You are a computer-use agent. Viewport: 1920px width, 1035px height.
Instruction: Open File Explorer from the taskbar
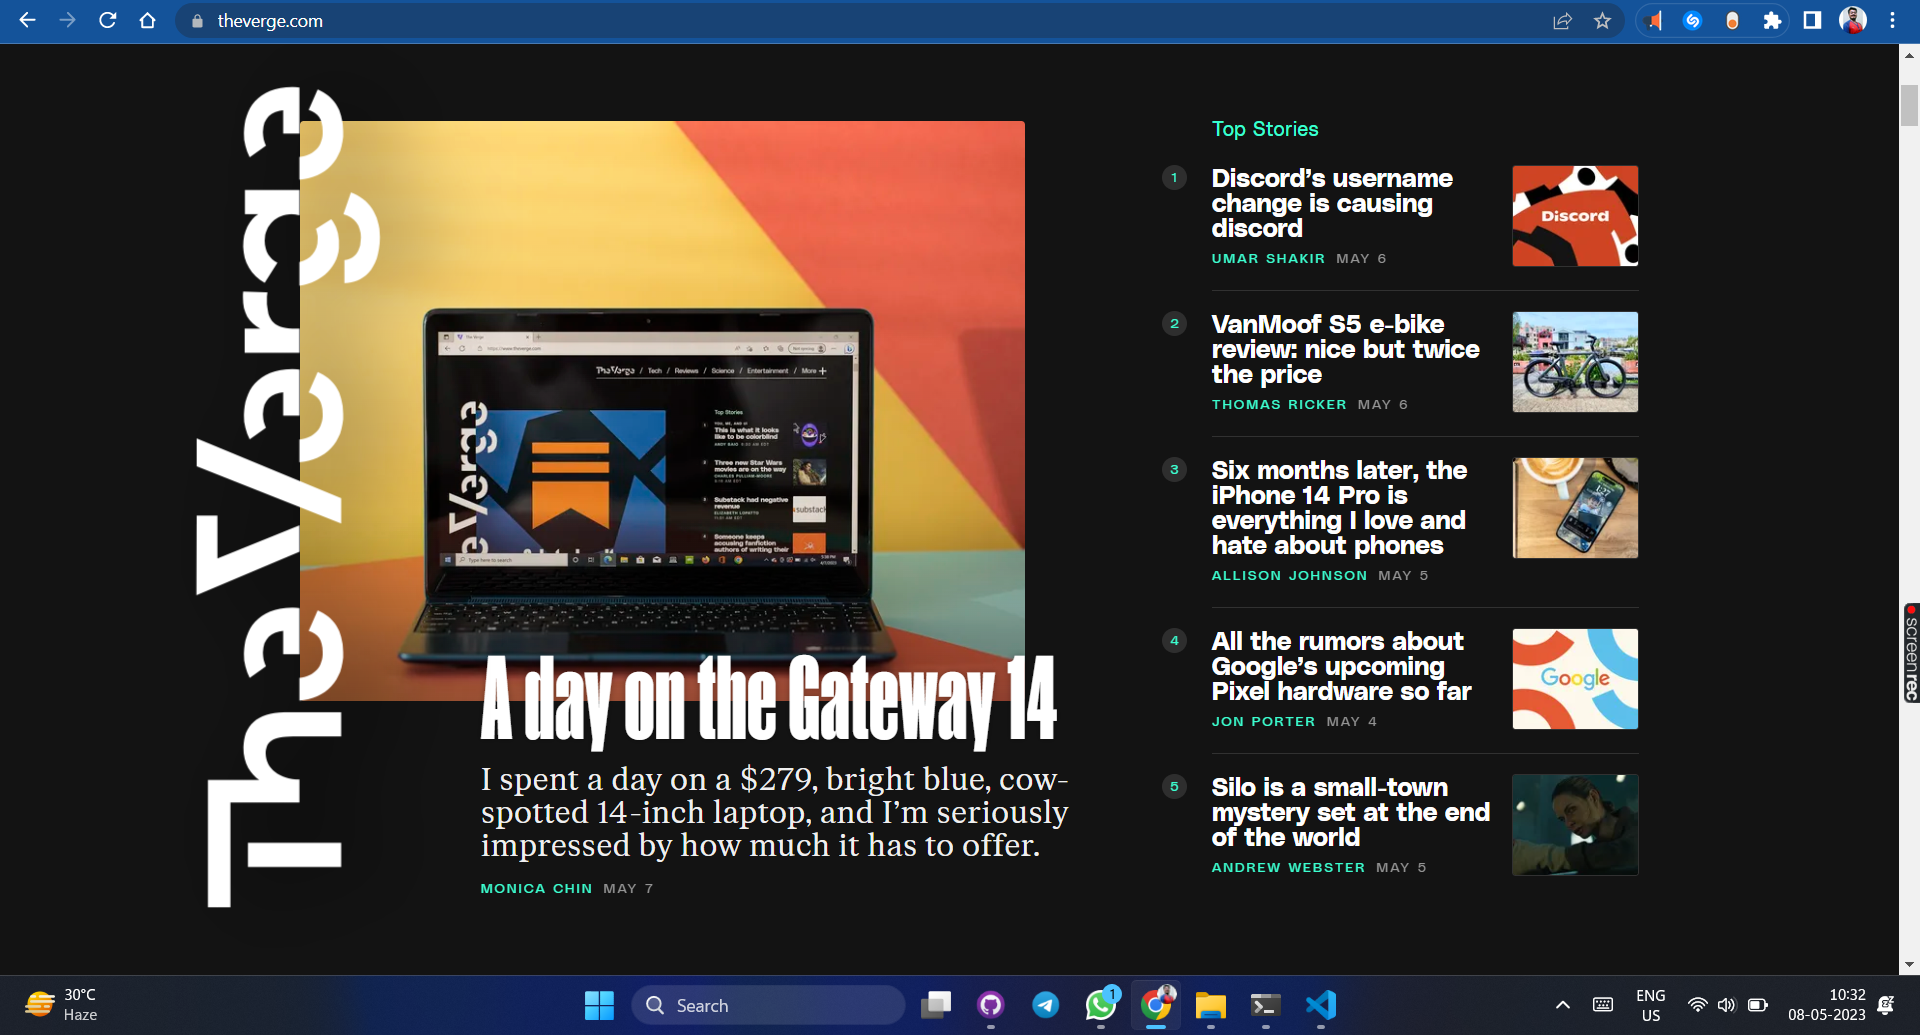click(1211, 1005)
